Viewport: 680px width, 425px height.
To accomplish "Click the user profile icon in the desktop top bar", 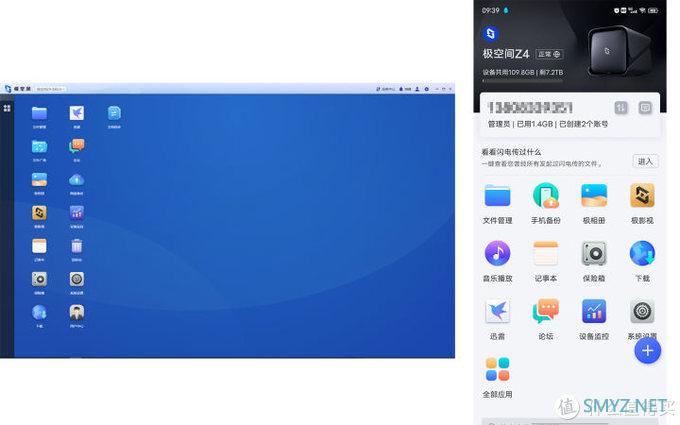I will 417,89.
